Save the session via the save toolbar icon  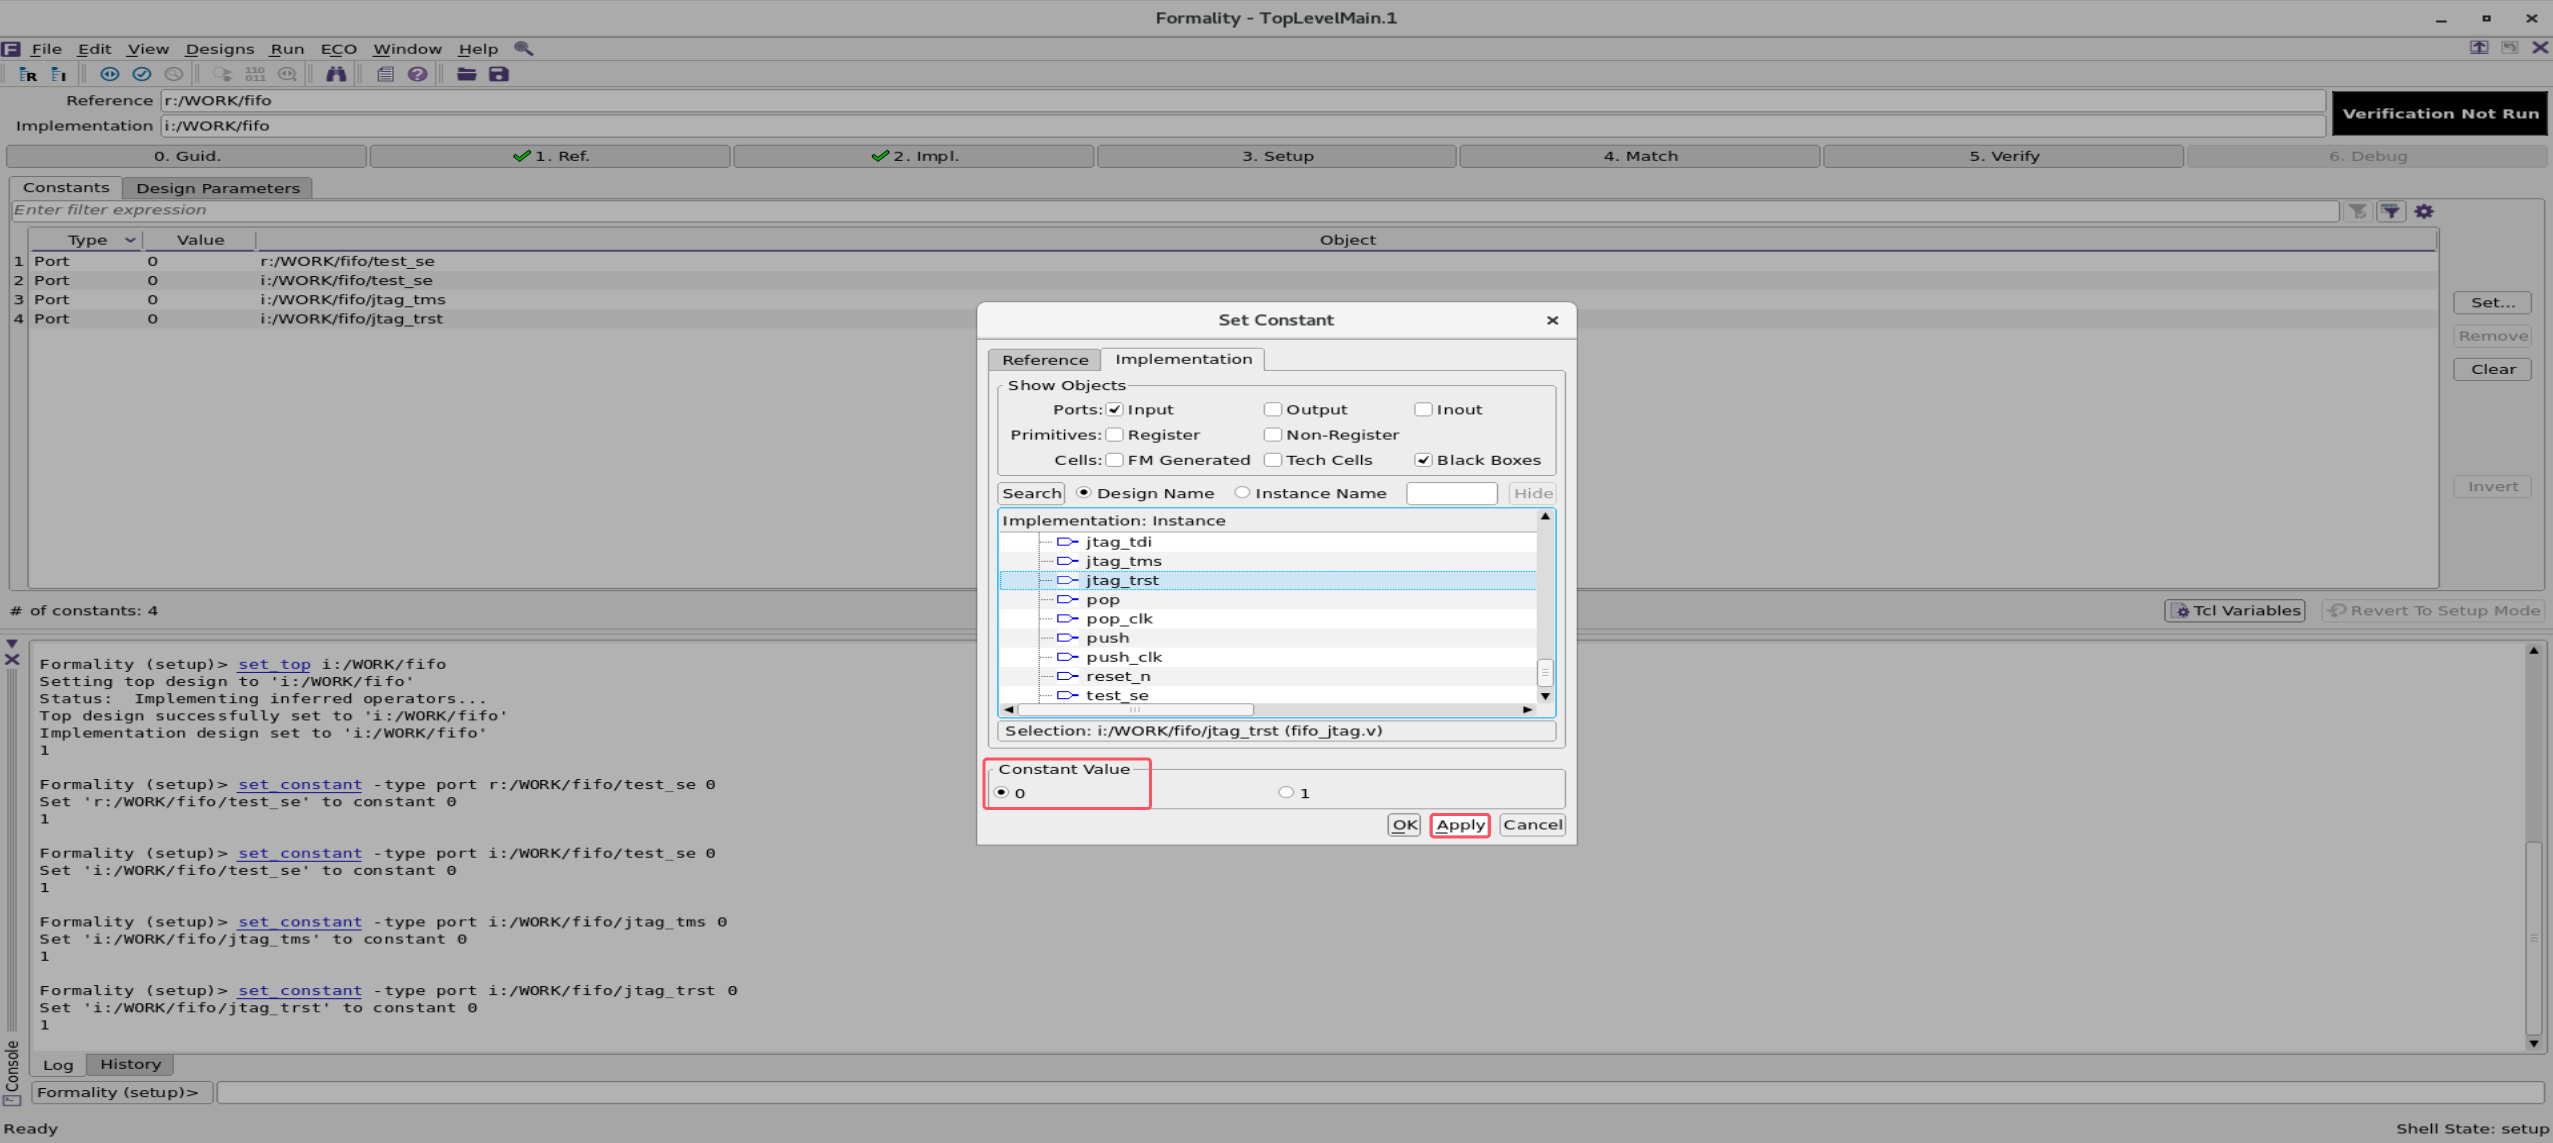pos(498,74)
